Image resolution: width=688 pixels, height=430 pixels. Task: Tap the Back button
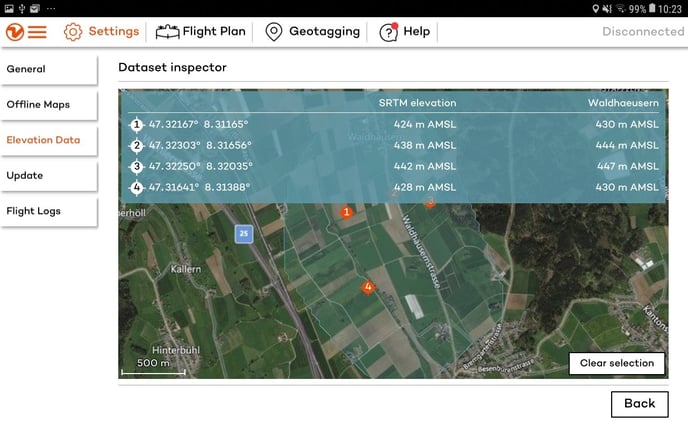639,403
